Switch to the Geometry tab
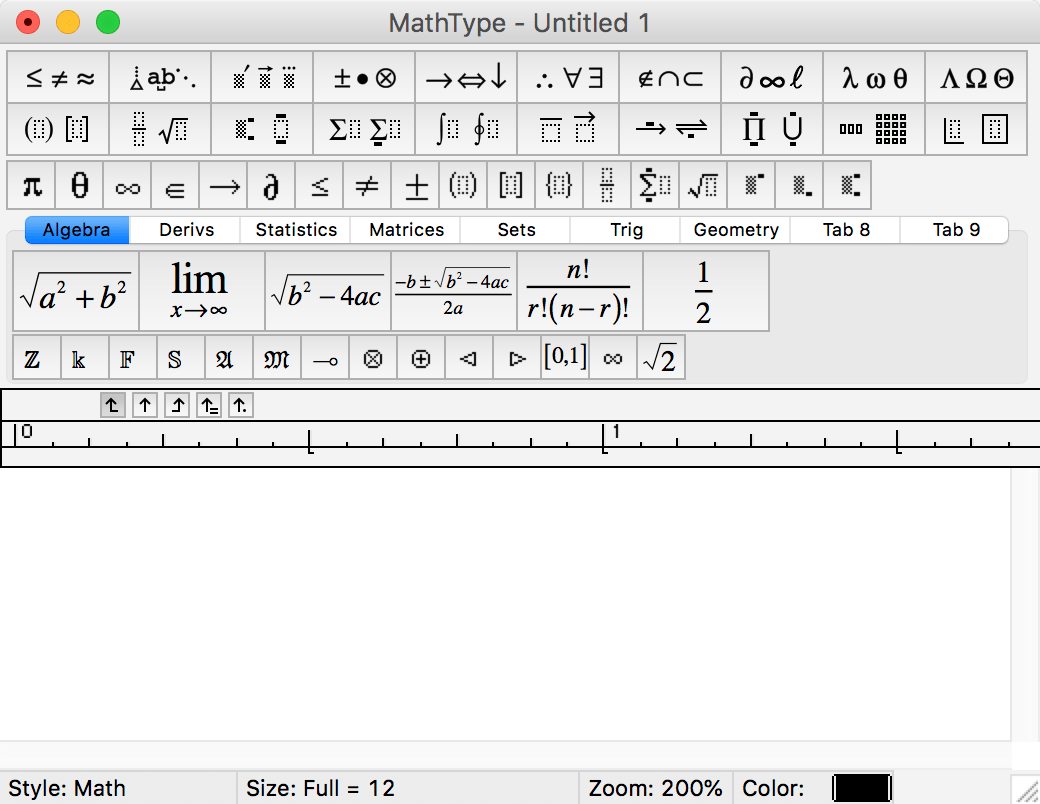The width and height of the screenshot is (1040, 804). 736,230
